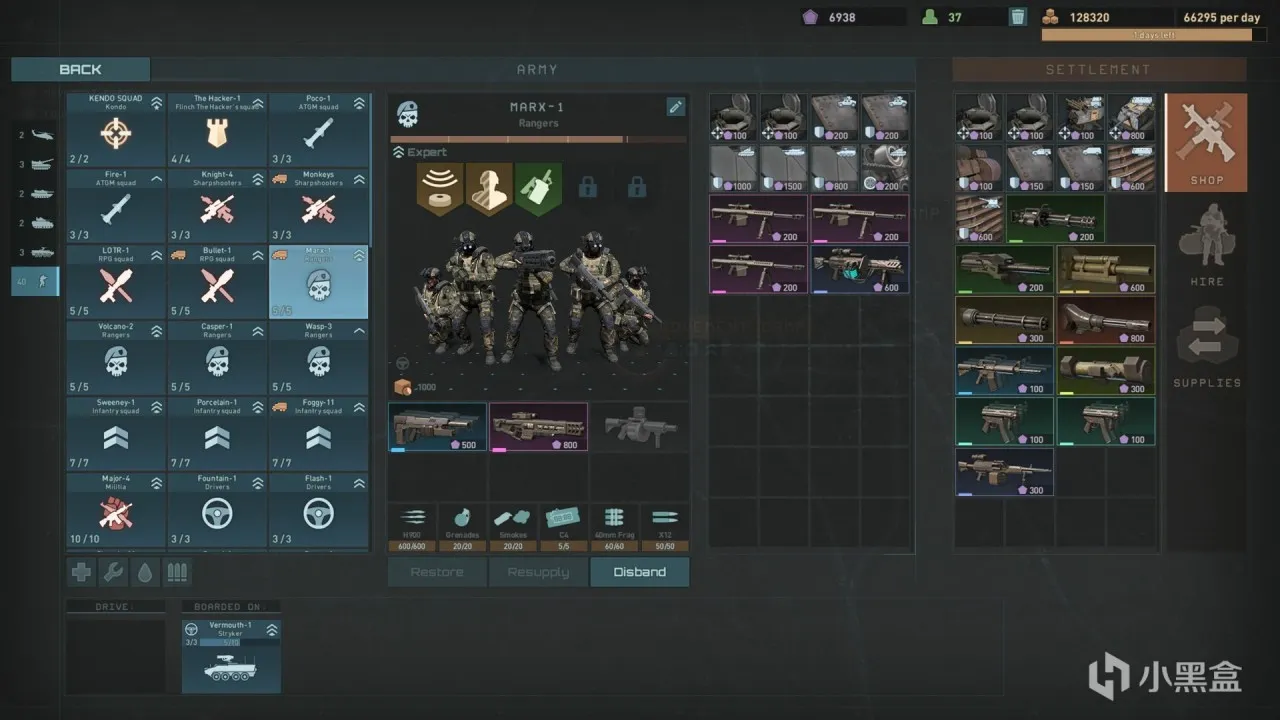Select the KENDO SQUAD crosshair card
1280x720 pixels.
tap(117, 130)
